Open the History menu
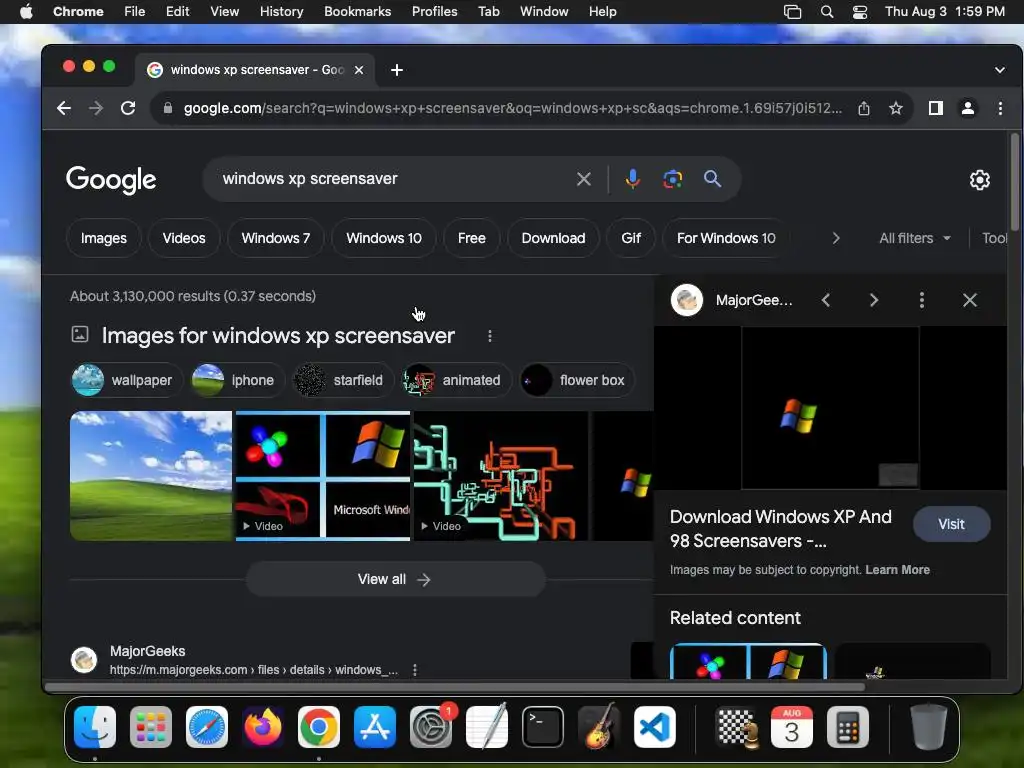This screenshot has width=1024, height=768. click(281, 12)
